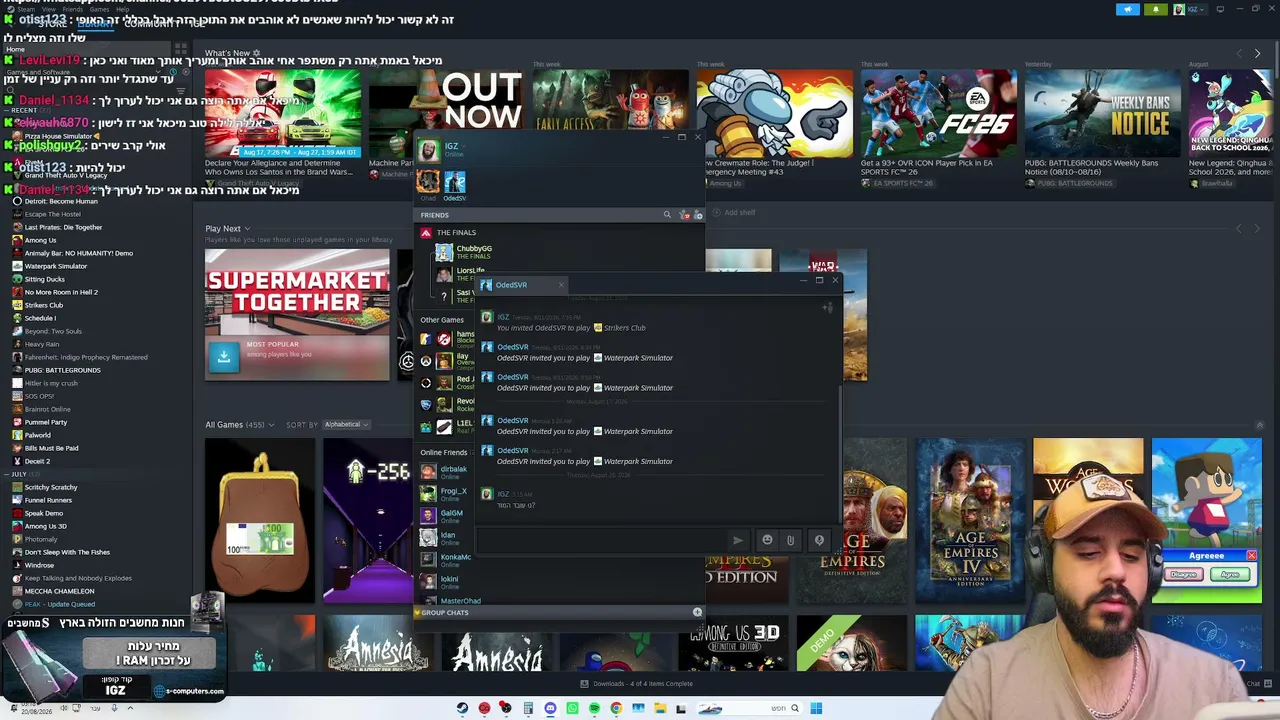
Task: Open the Calculator taskbar icon
Action: [x=528, y=709]
